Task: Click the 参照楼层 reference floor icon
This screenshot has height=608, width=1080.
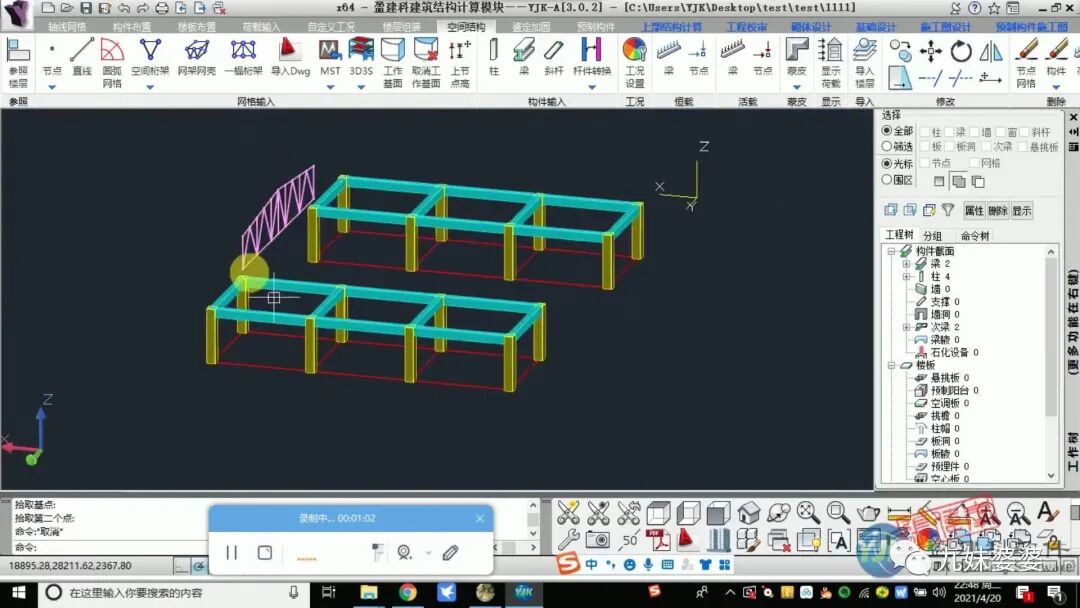Action: [x=18, y=63]
